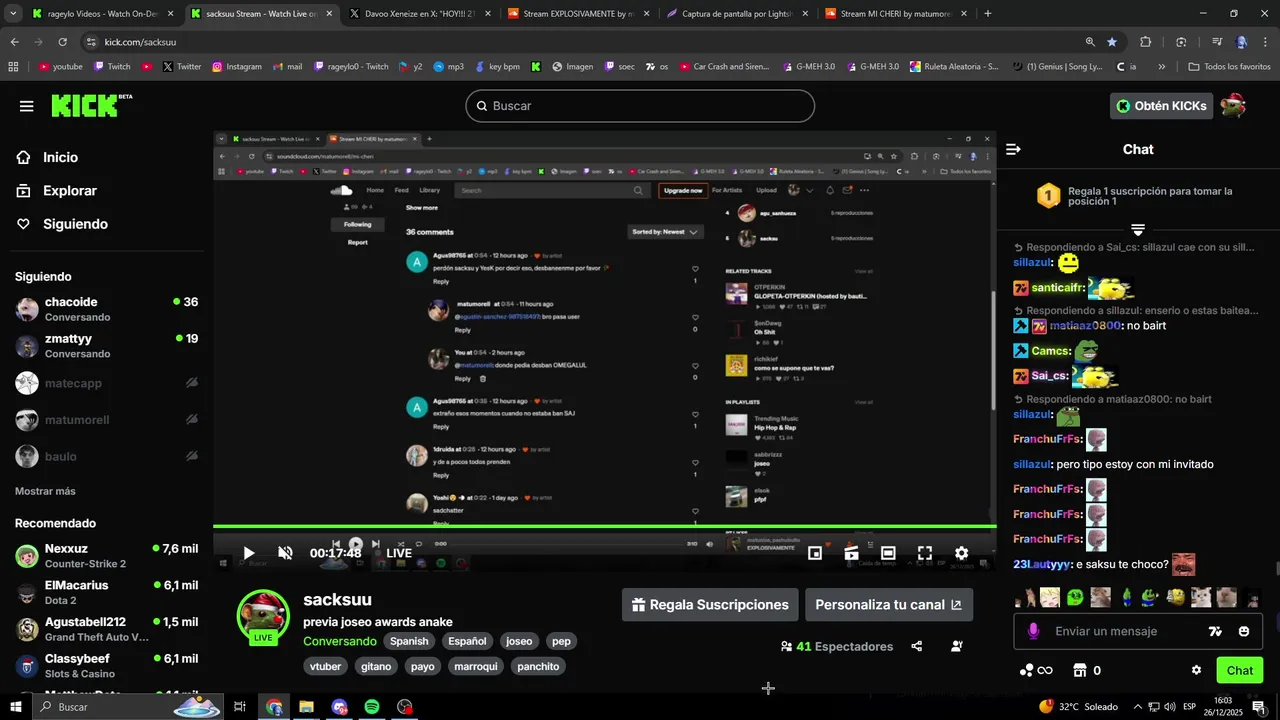Open the clip creation icon
Viewport: 1280px width, 720px height.
tap(852, 553)
